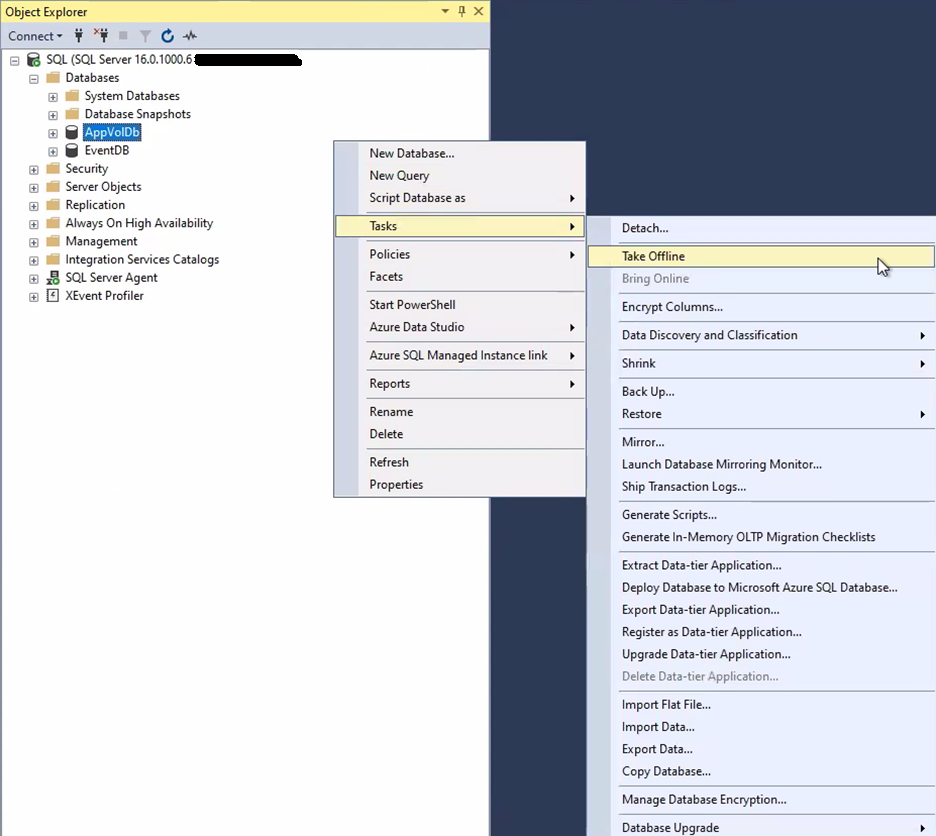This screenshot has height=836, width=936.
Task: Click the SQL server instance icon
Action: (33, 60)
